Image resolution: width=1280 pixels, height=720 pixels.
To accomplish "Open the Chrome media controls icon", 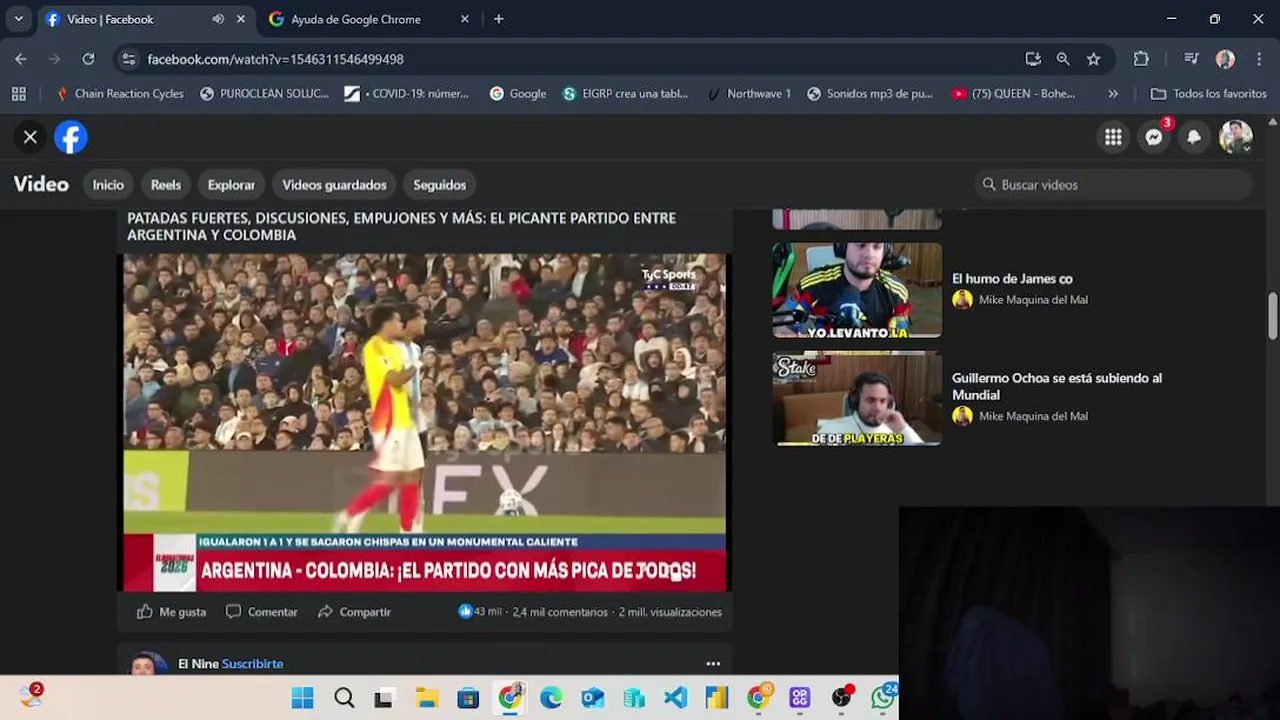I will point(1191,59).
